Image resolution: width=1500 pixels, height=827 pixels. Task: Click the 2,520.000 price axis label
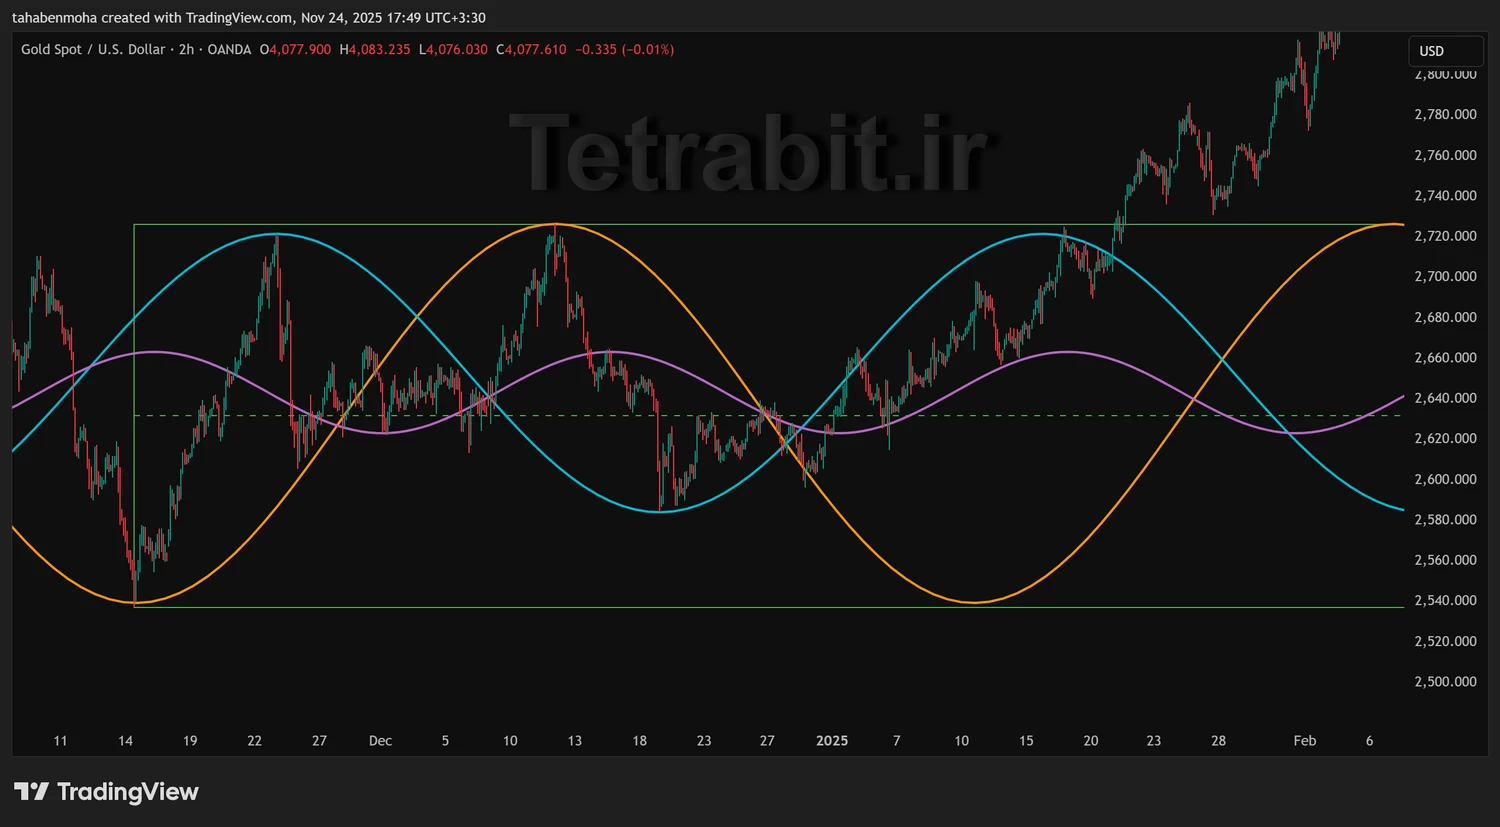(x=1445, y=641)
